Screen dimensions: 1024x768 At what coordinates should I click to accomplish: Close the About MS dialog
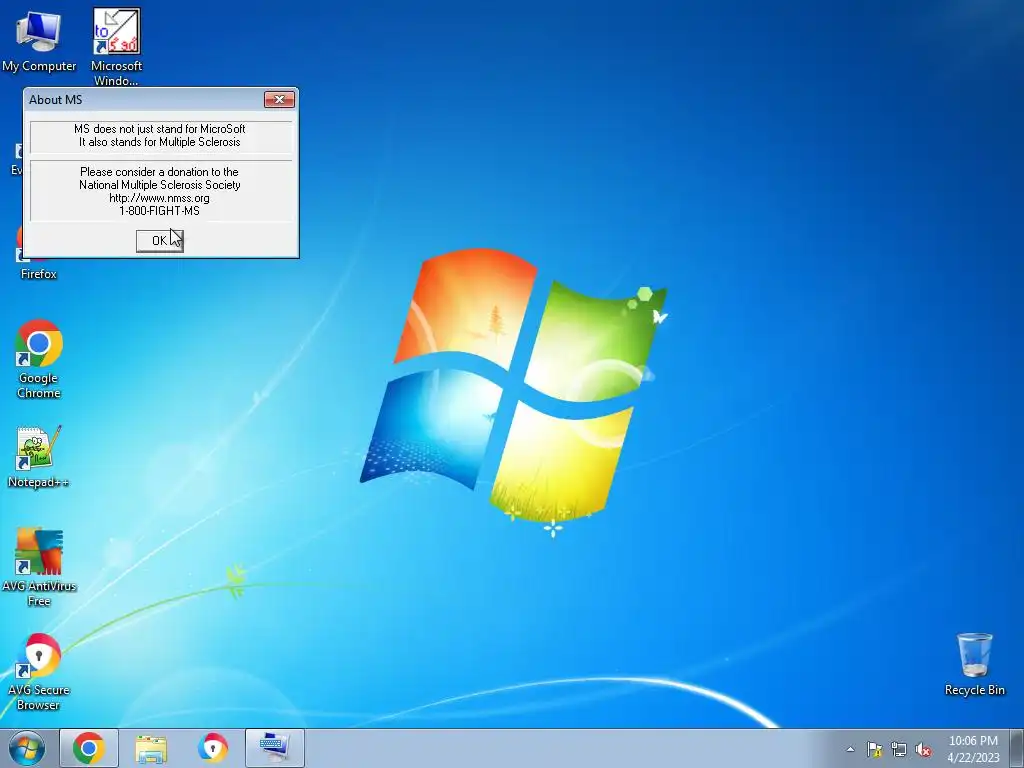pyautogui.click(x=280, y=99)
